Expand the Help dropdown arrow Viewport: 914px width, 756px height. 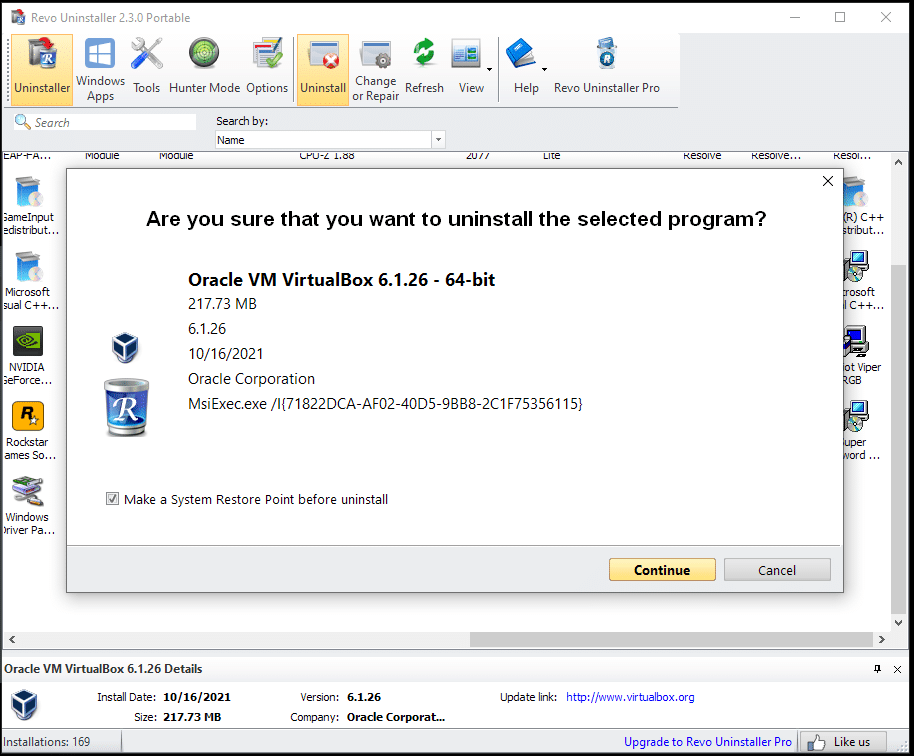(x=544, y=69)
